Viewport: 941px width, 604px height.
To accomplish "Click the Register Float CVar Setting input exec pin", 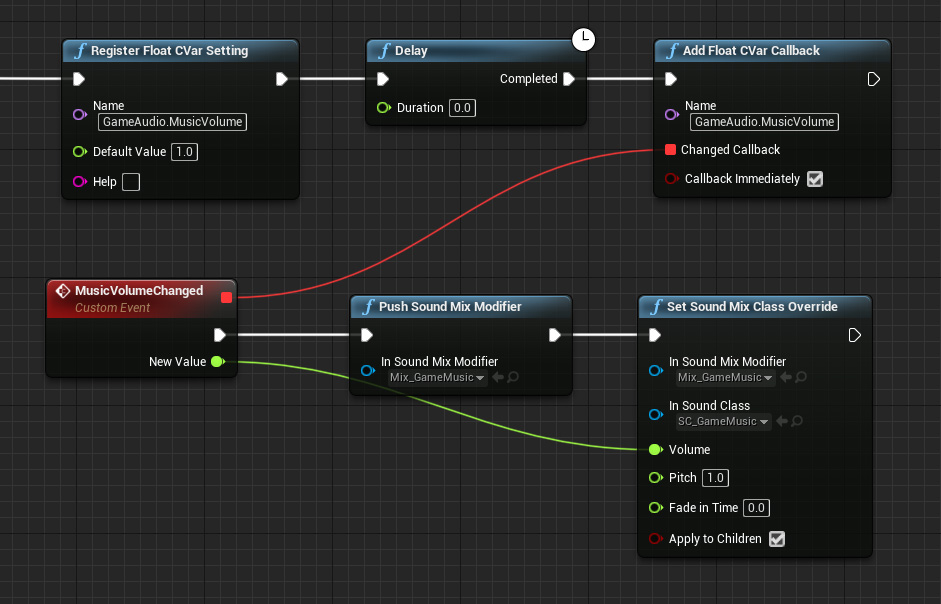I will (x=79, y=79).
